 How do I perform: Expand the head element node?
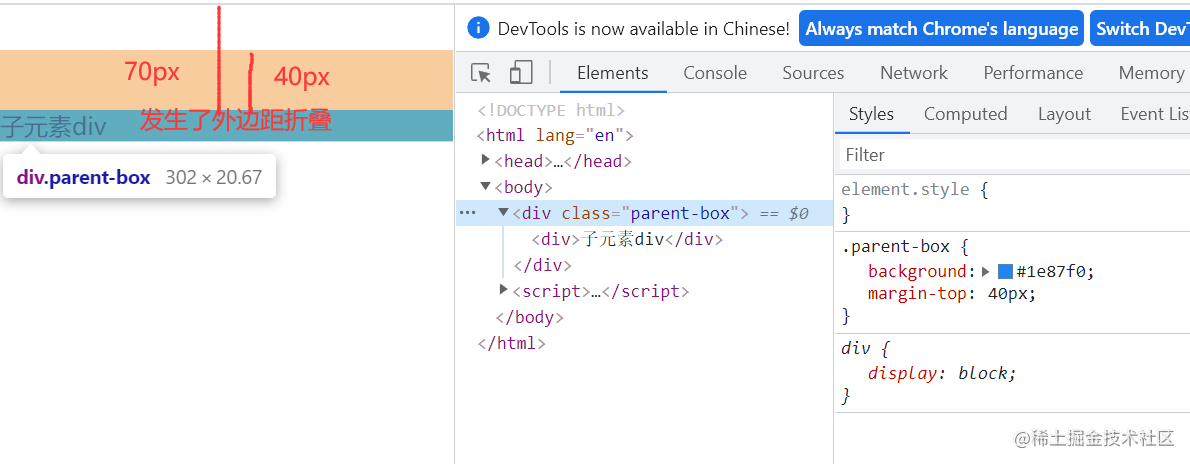coord(486,160)
